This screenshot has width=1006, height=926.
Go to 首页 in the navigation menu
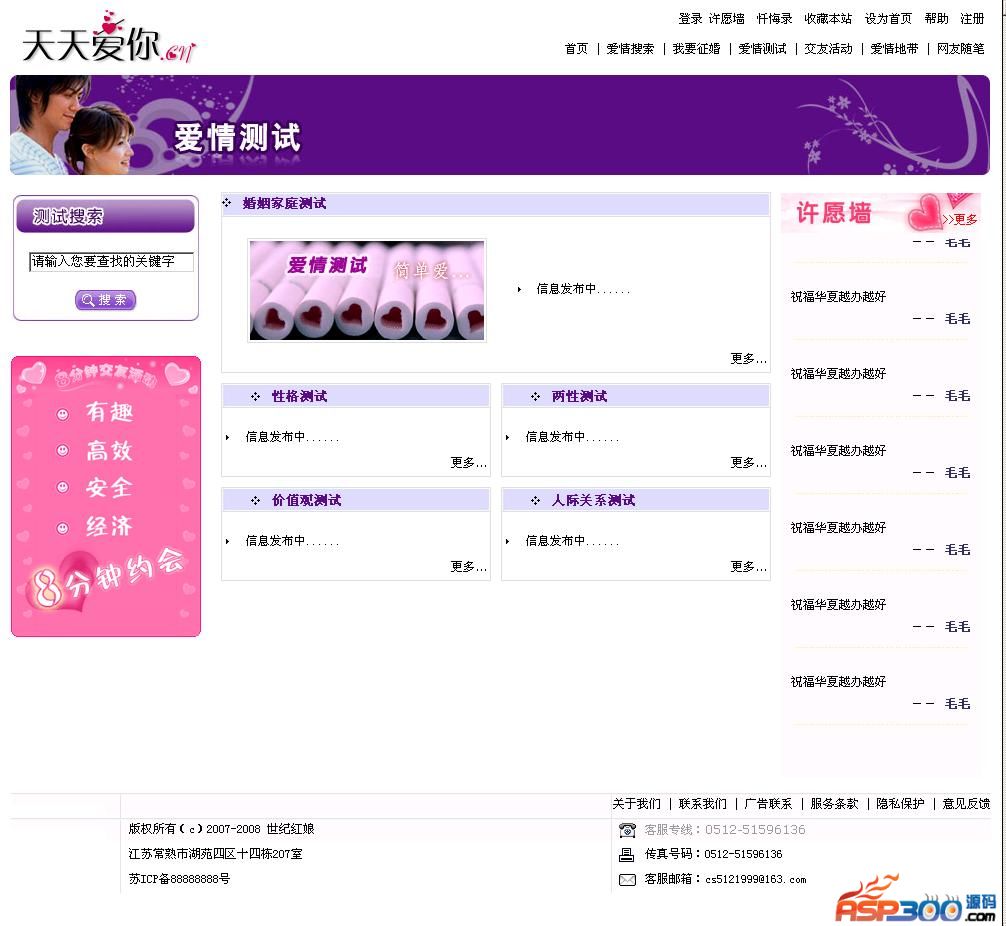[575, 49]
